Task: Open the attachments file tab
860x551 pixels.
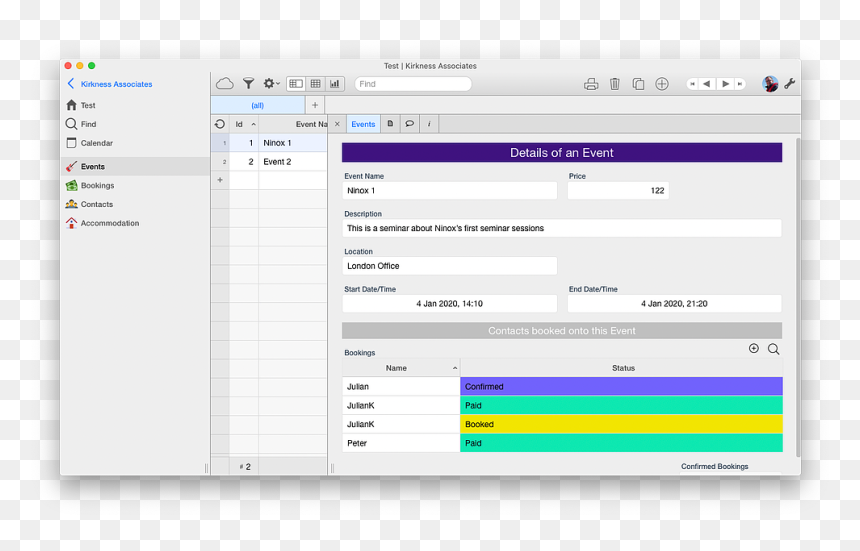Action: [390, 124]
